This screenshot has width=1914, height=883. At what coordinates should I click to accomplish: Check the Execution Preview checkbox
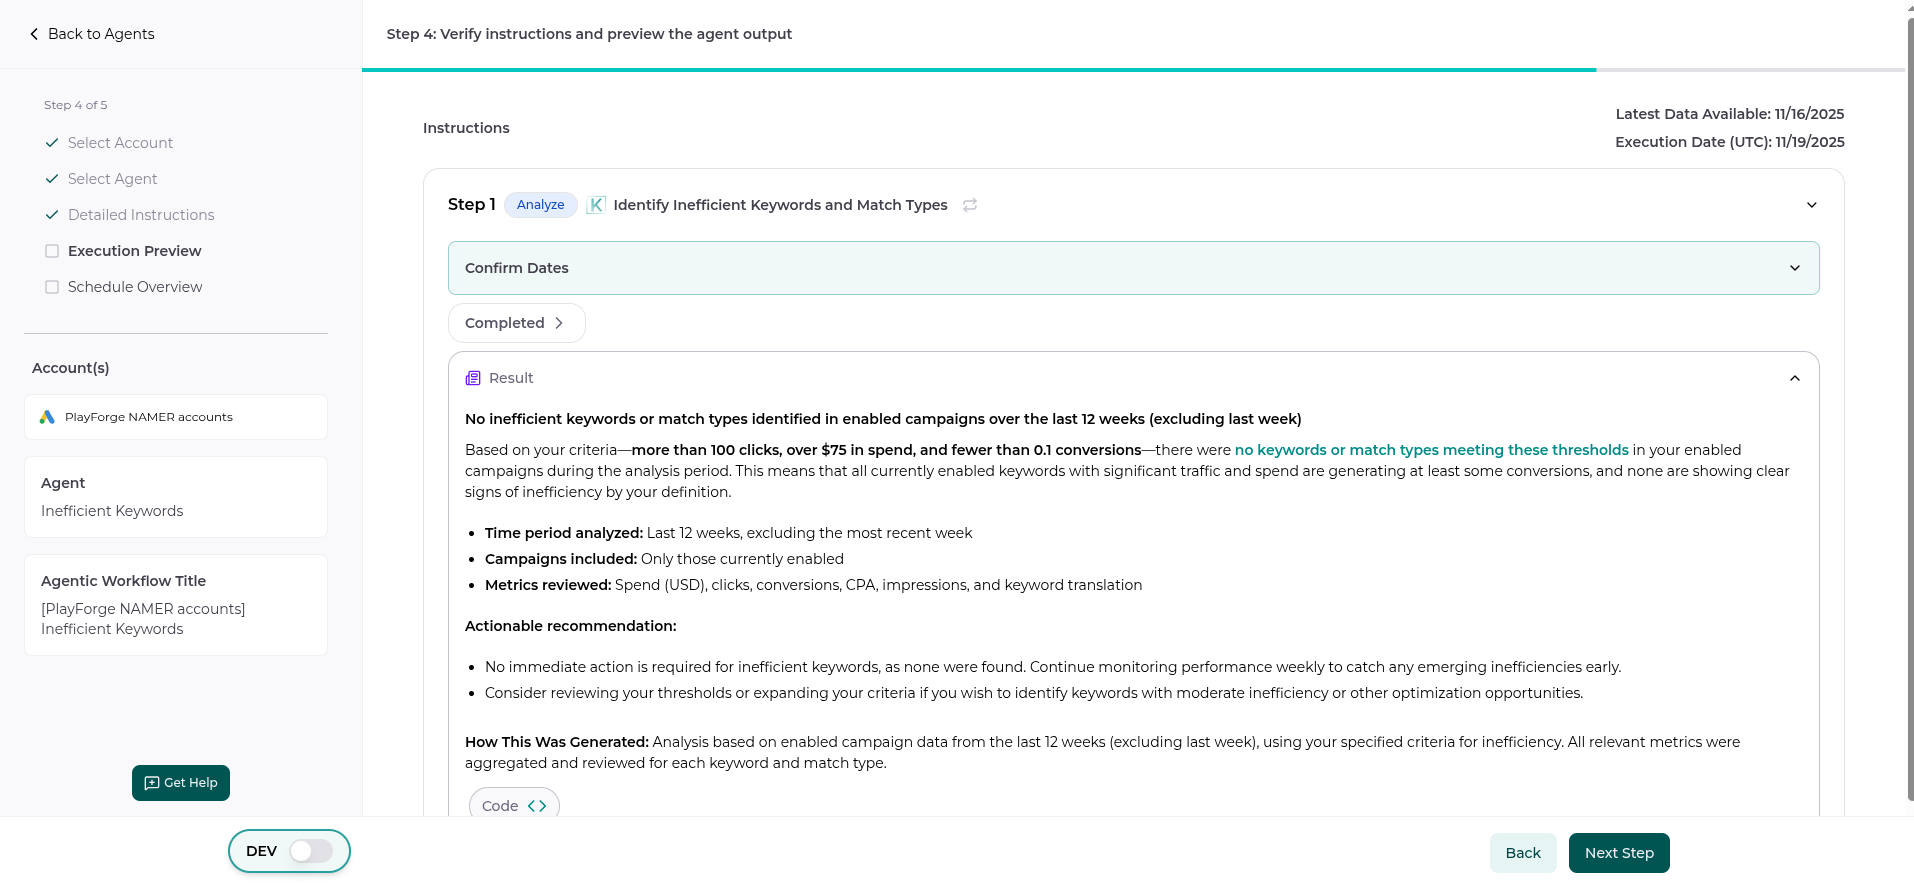tap(52, 251)
